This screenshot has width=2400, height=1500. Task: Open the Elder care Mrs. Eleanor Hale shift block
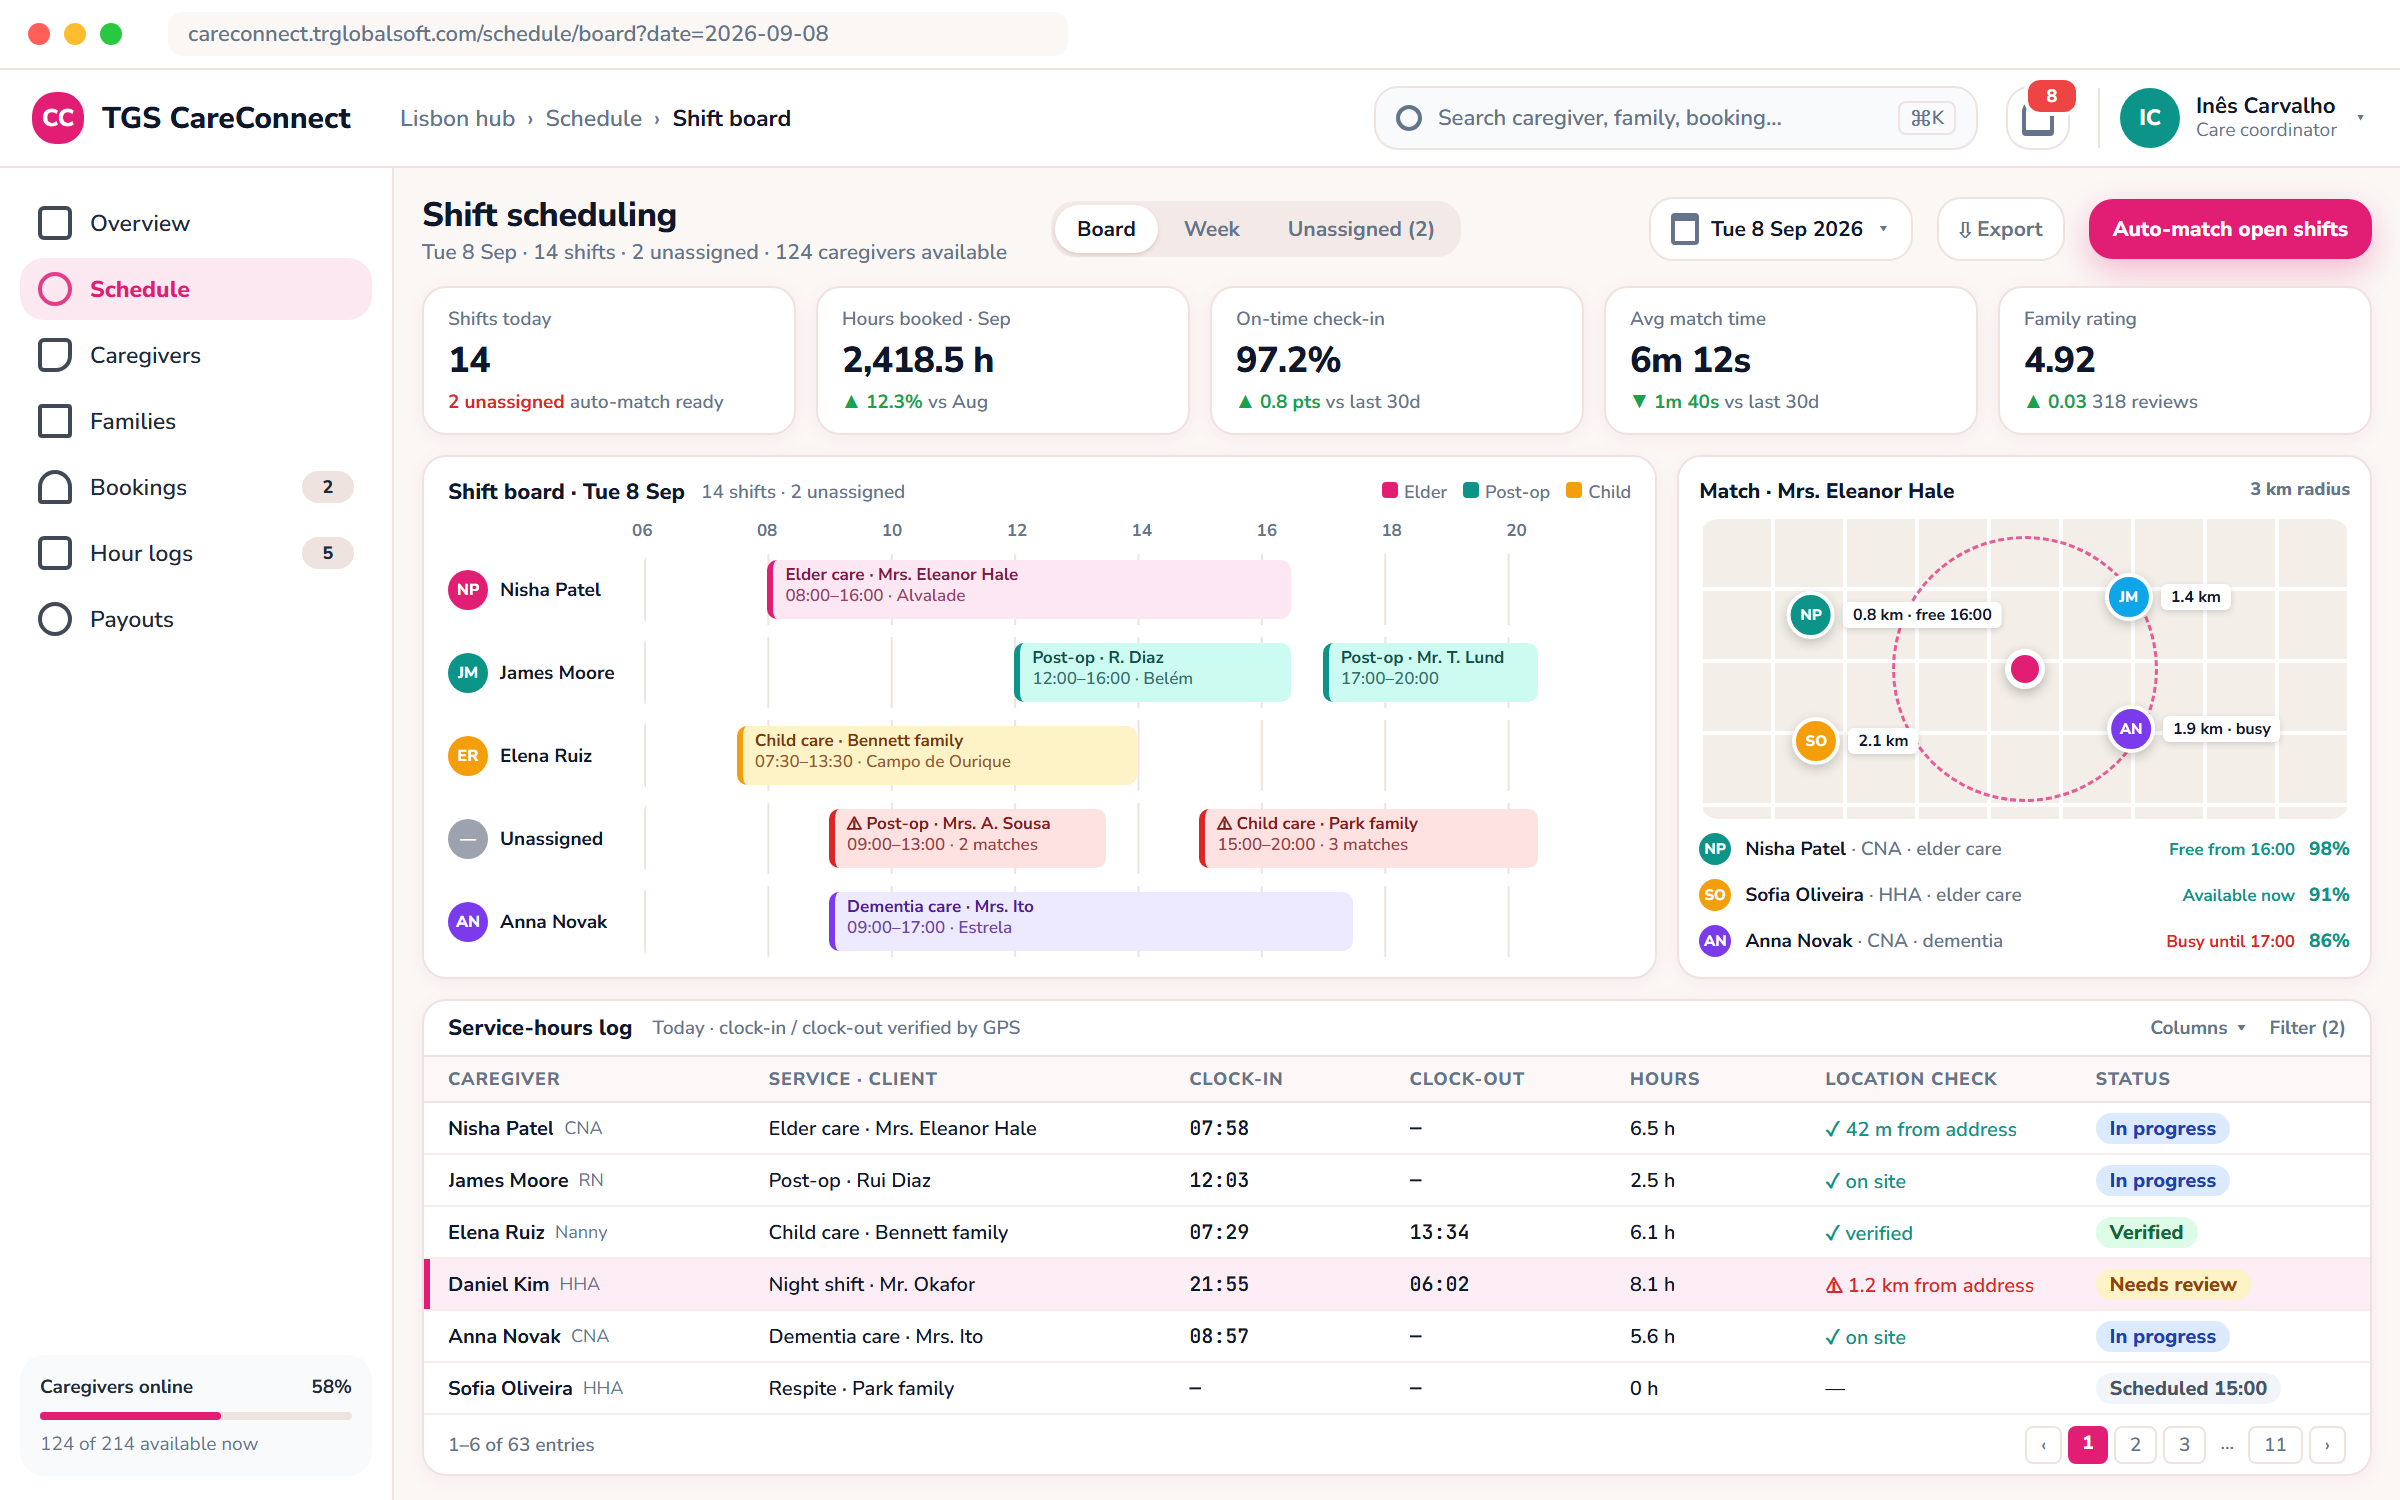[1029, 590]
